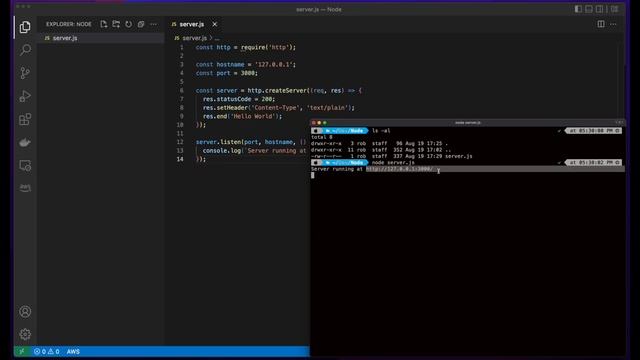Click 'require' keyword on line 1

pyautogui.click(x=253, y=47)
